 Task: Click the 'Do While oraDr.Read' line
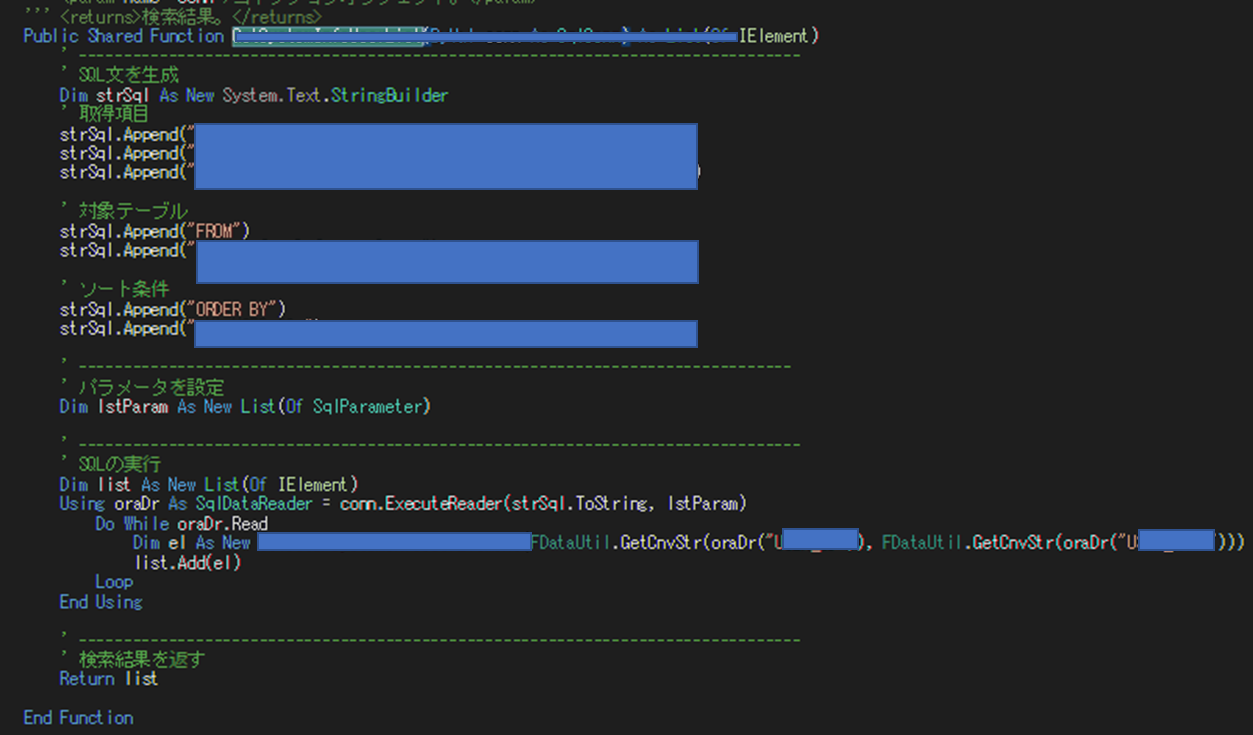coord(182,524)
